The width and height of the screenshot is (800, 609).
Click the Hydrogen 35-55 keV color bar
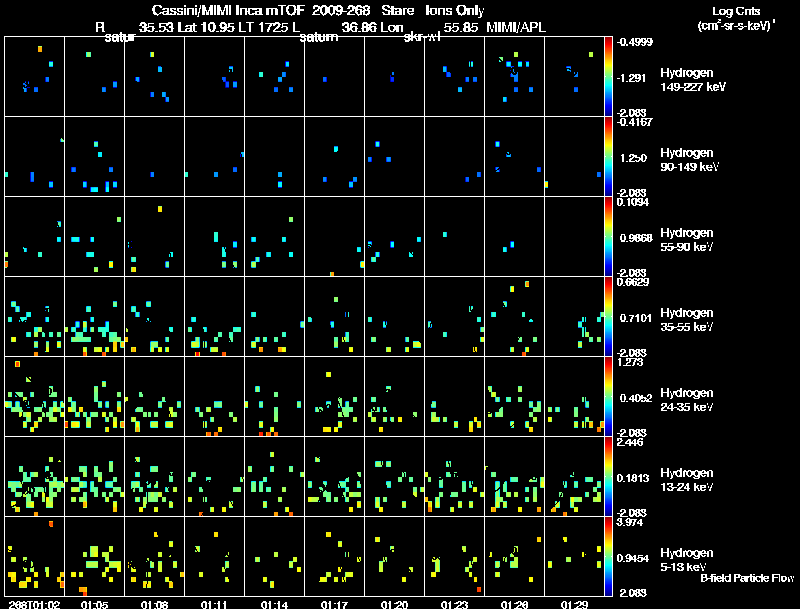coord(608,317)
